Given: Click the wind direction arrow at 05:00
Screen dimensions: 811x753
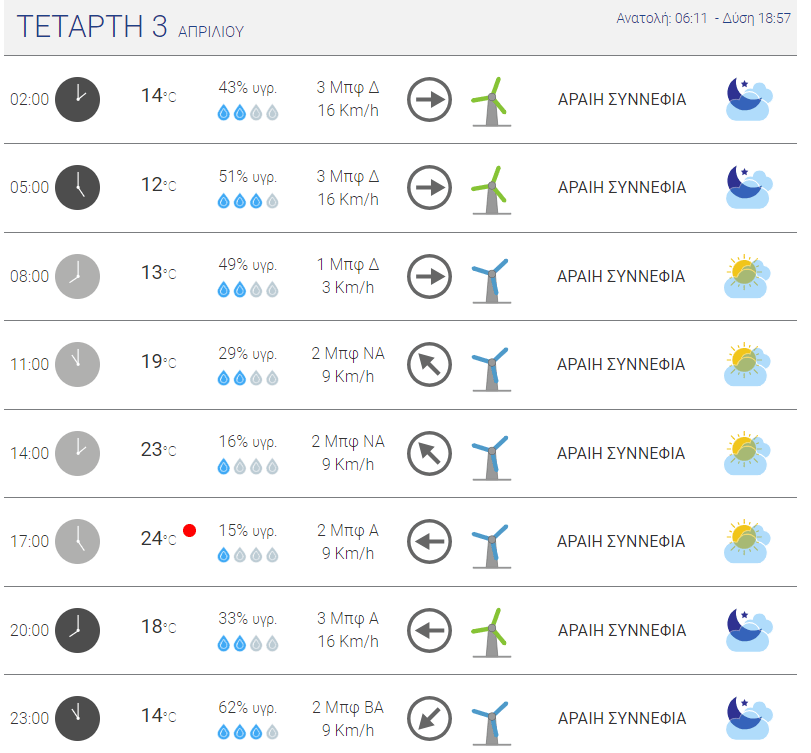Looking at the screenshot, I should (429, 187).
